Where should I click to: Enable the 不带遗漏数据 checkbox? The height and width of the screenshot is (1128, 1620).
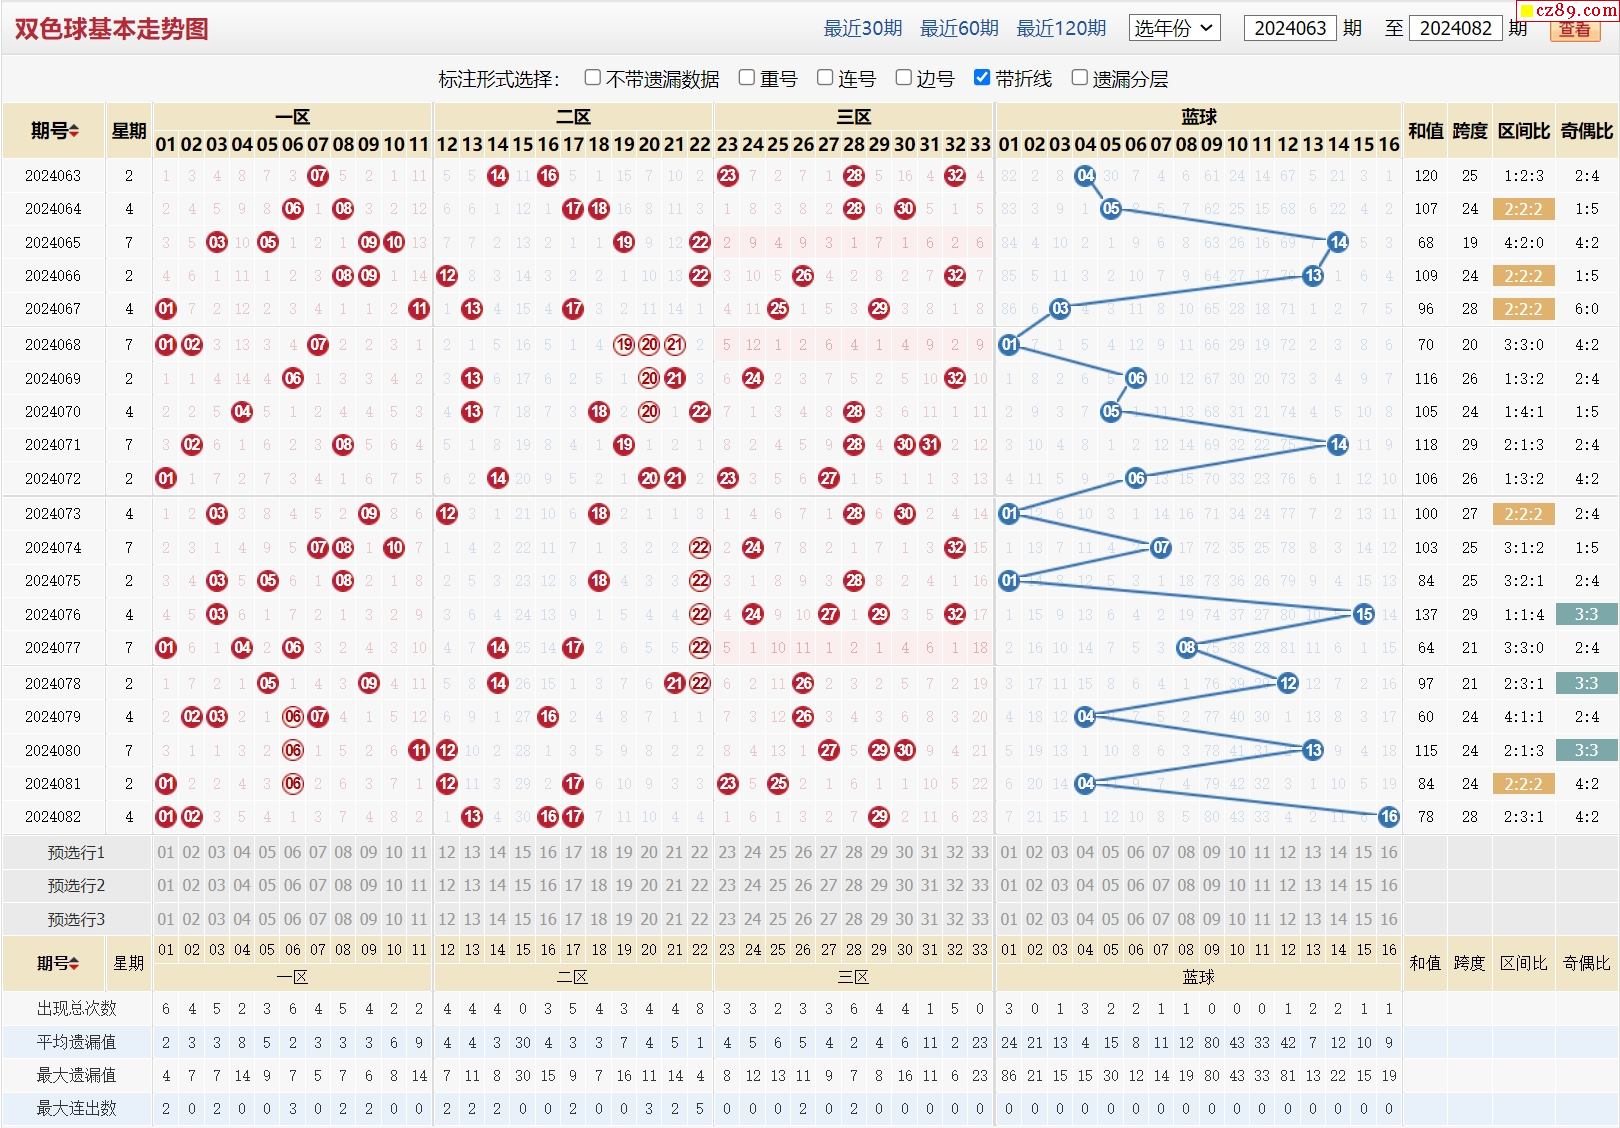point(593,78)
